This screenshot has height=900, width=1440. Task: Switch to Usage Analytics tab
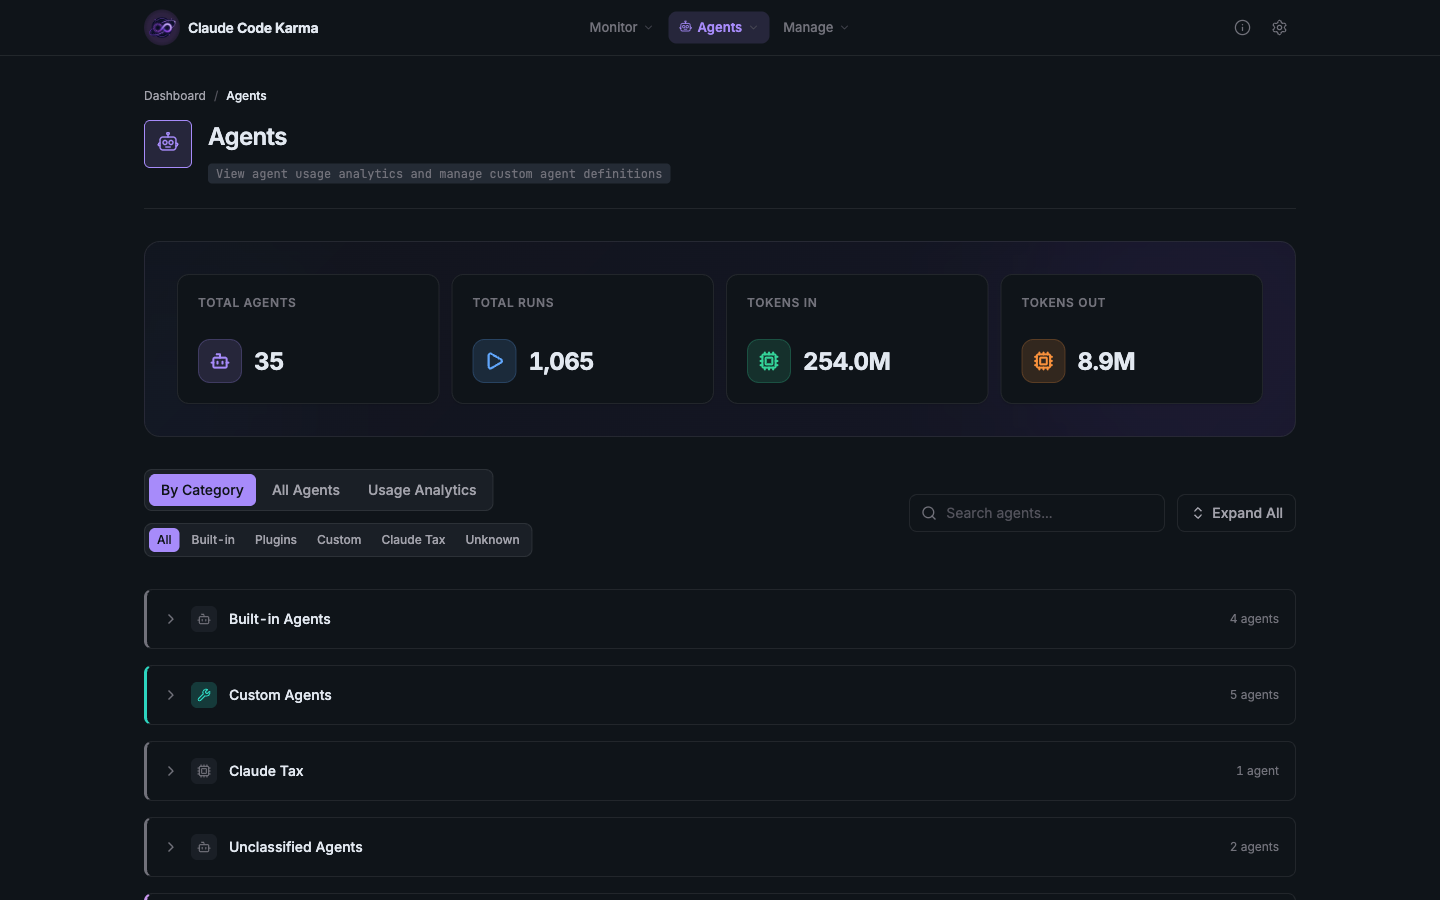422,490
